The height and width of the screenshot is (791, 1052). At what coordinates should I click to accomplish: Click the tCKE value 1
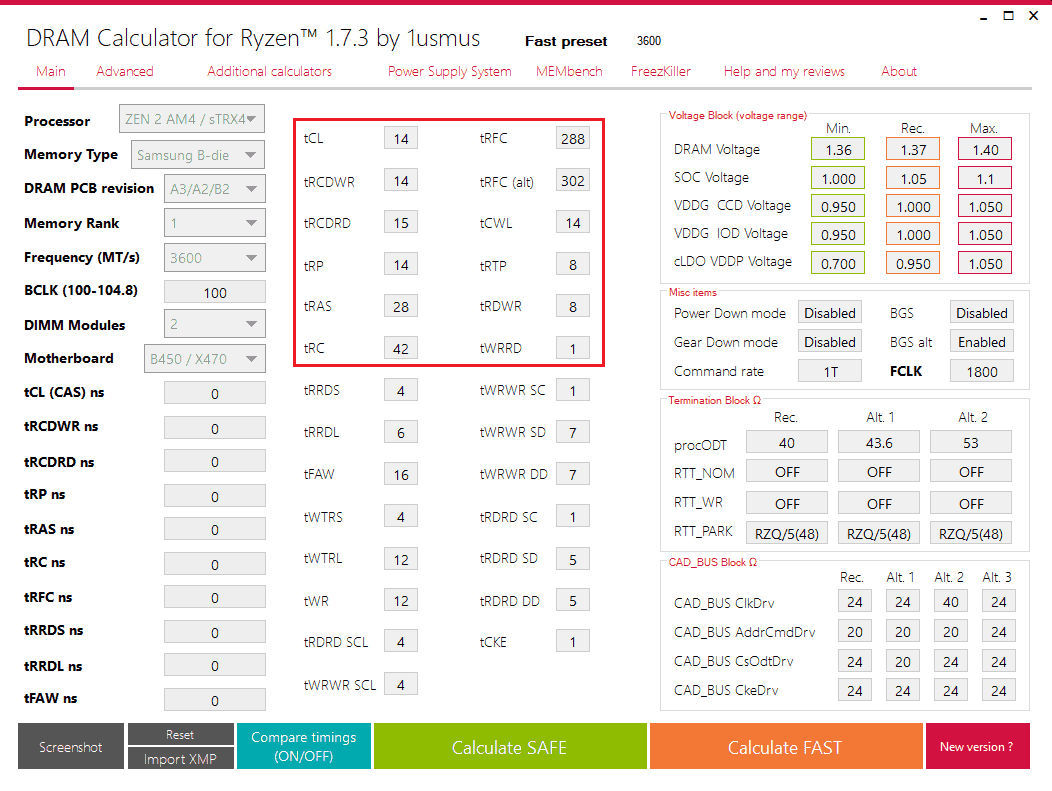pos(573,641)
